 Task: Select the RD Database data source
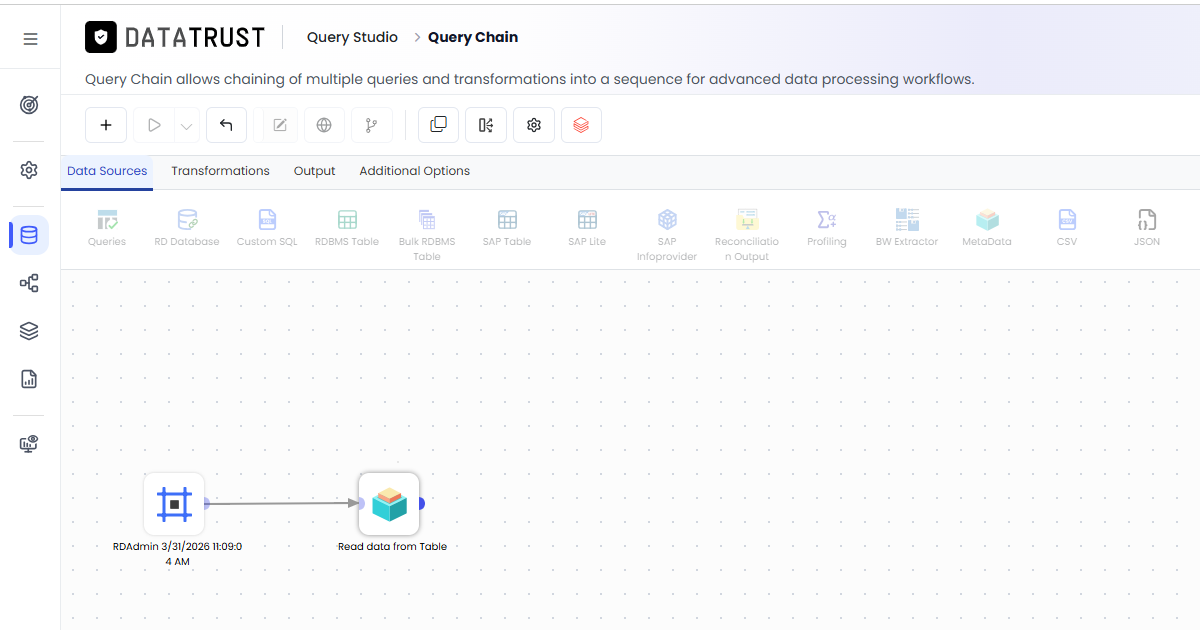pyautogui.click(x=187, y=228)
